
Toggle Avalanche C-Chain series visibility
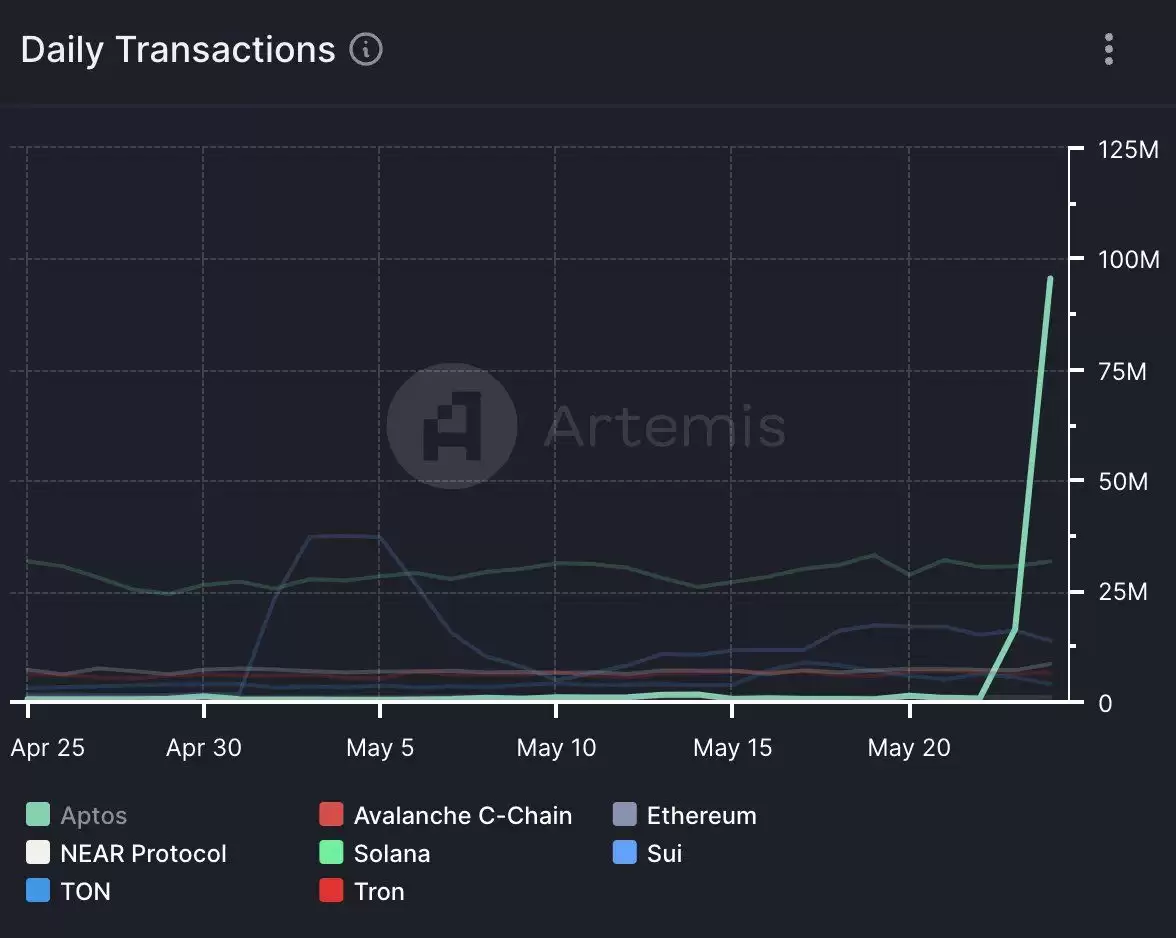pos(462,816)
